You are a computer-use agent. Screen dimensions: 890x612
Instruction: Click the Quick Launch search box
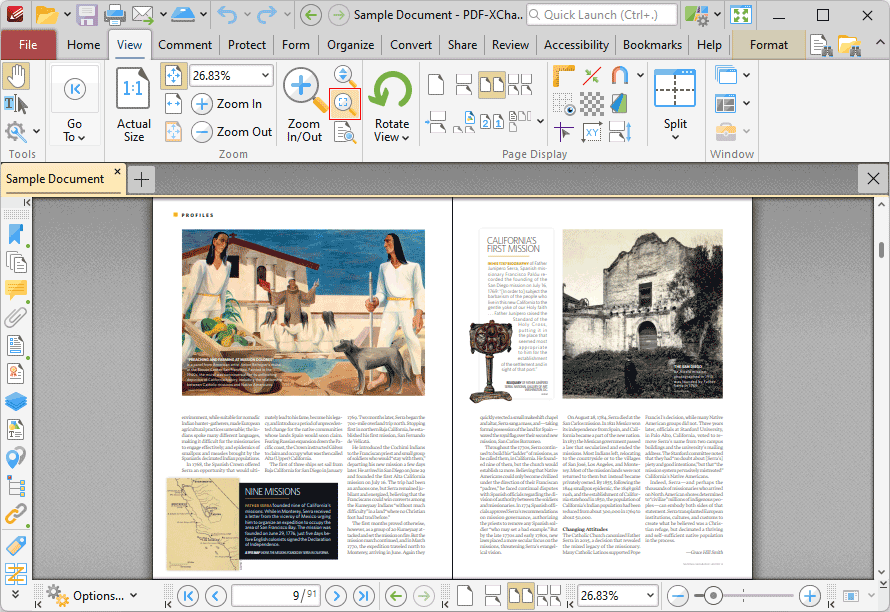tap(602, 15)
